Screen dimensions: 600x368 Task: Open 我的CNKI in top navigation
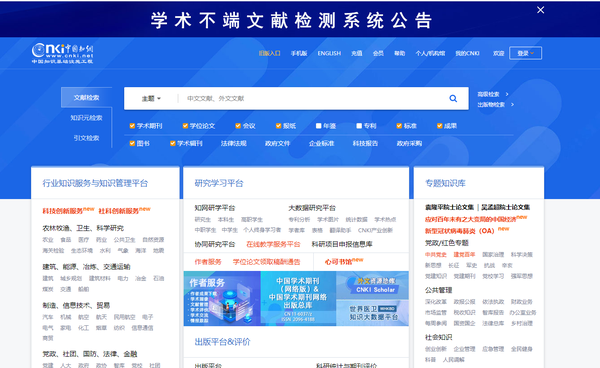pos(467,53)
